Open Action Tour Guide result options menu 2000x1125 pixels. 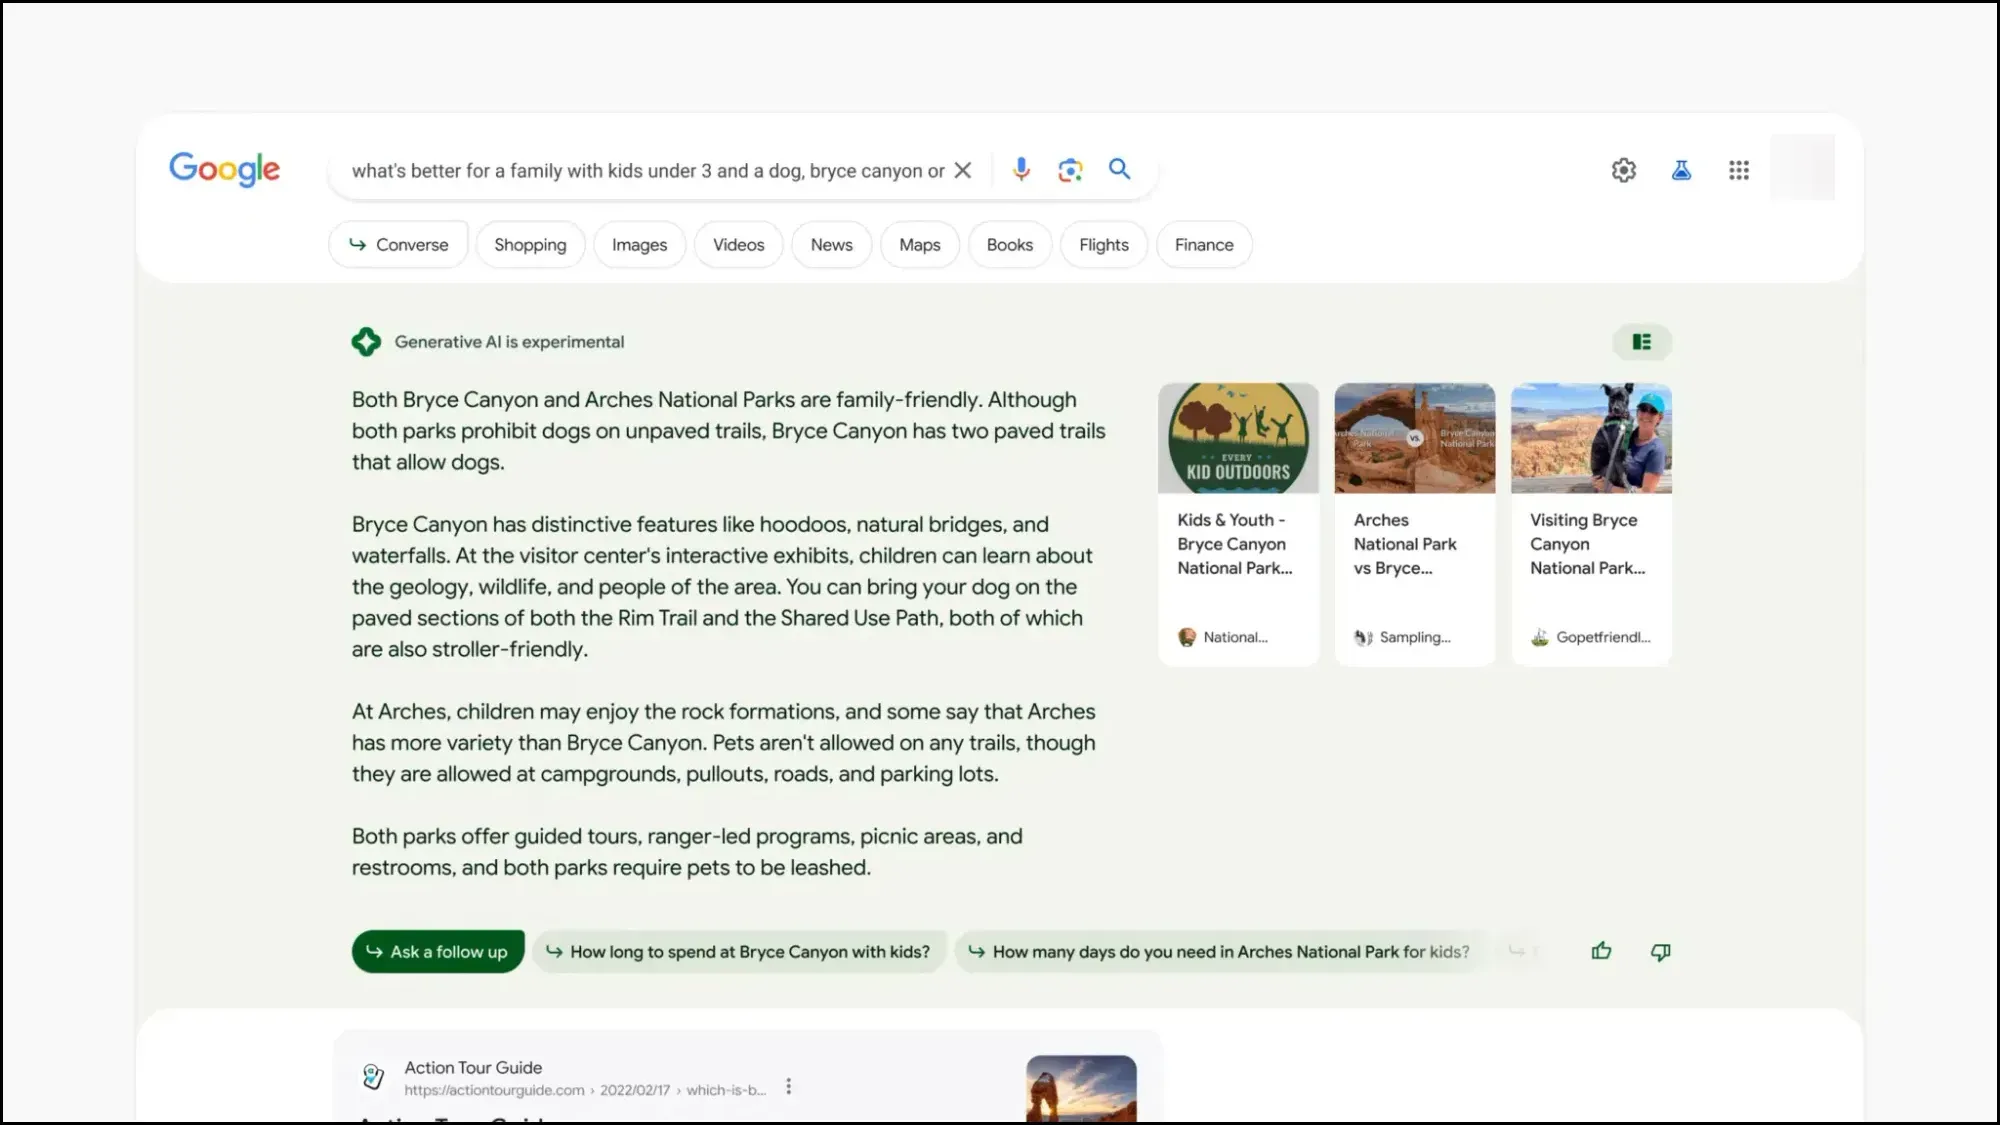tap(789, 1086)
